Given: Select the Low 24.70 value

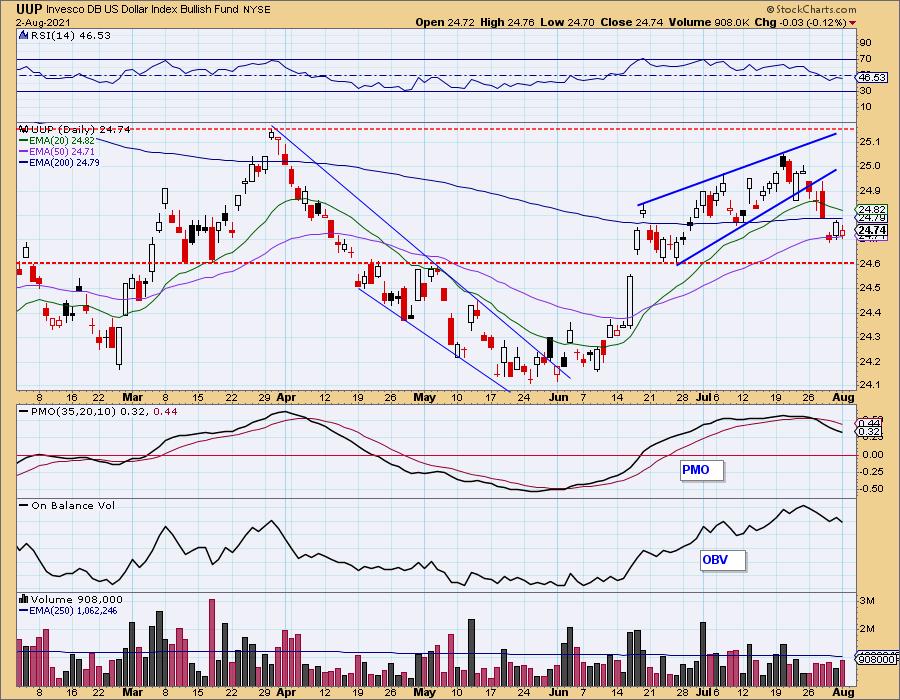Looking at the screenshot, I should point(567,22).
